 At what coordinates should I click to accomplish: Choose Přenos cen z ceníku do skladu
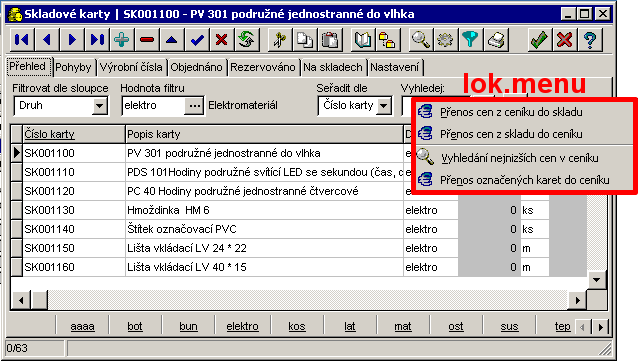524,112
